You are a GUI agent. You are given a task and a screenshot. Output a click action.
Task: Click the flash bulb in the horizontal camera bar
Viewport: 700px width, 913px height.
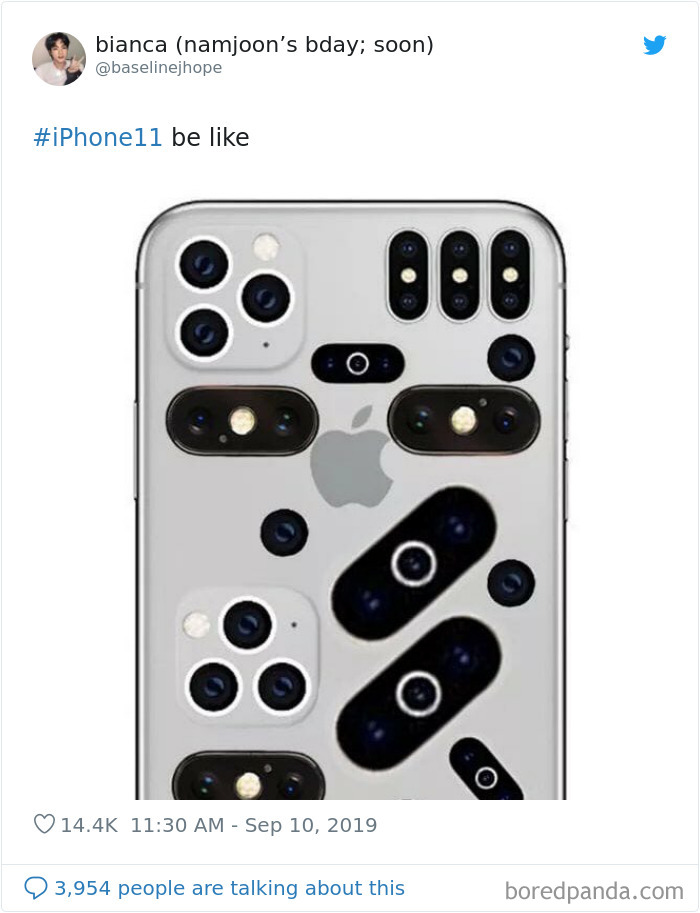pyautogui.click(x=242, y=421)
